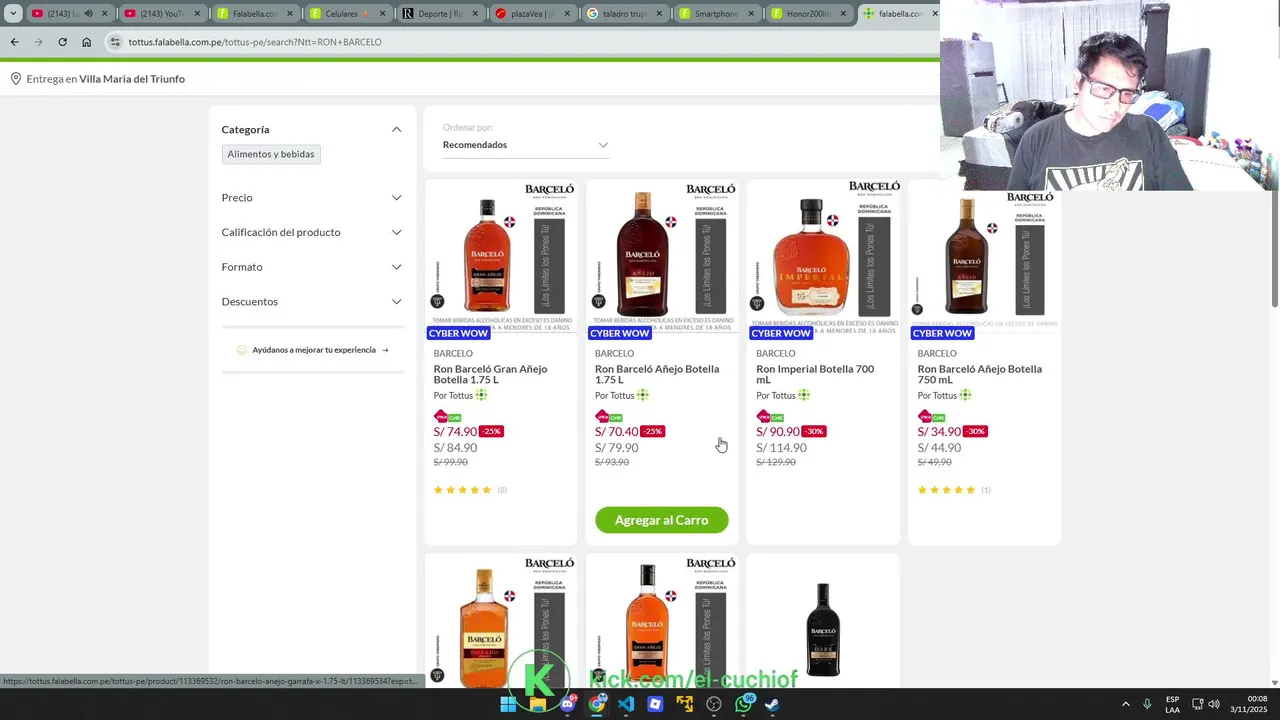Image resolution: width=1280 pixels, height=720 pixels.
Task: Mute icon on first YouTube tab
Action: tap(88, 14)
